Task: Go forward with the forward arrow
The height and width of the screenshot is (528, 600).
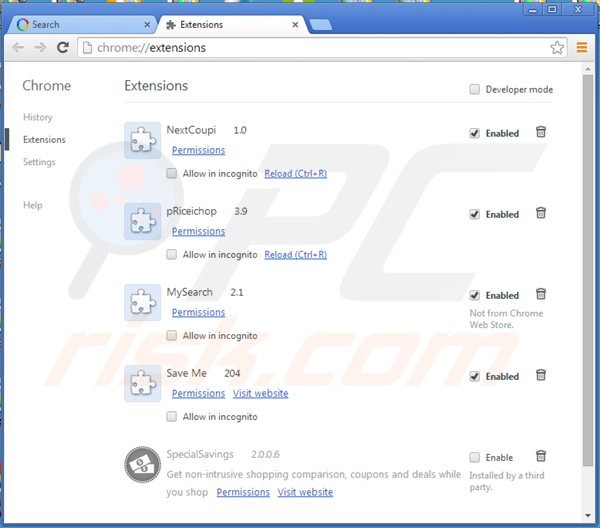Action: click(40, 47)
